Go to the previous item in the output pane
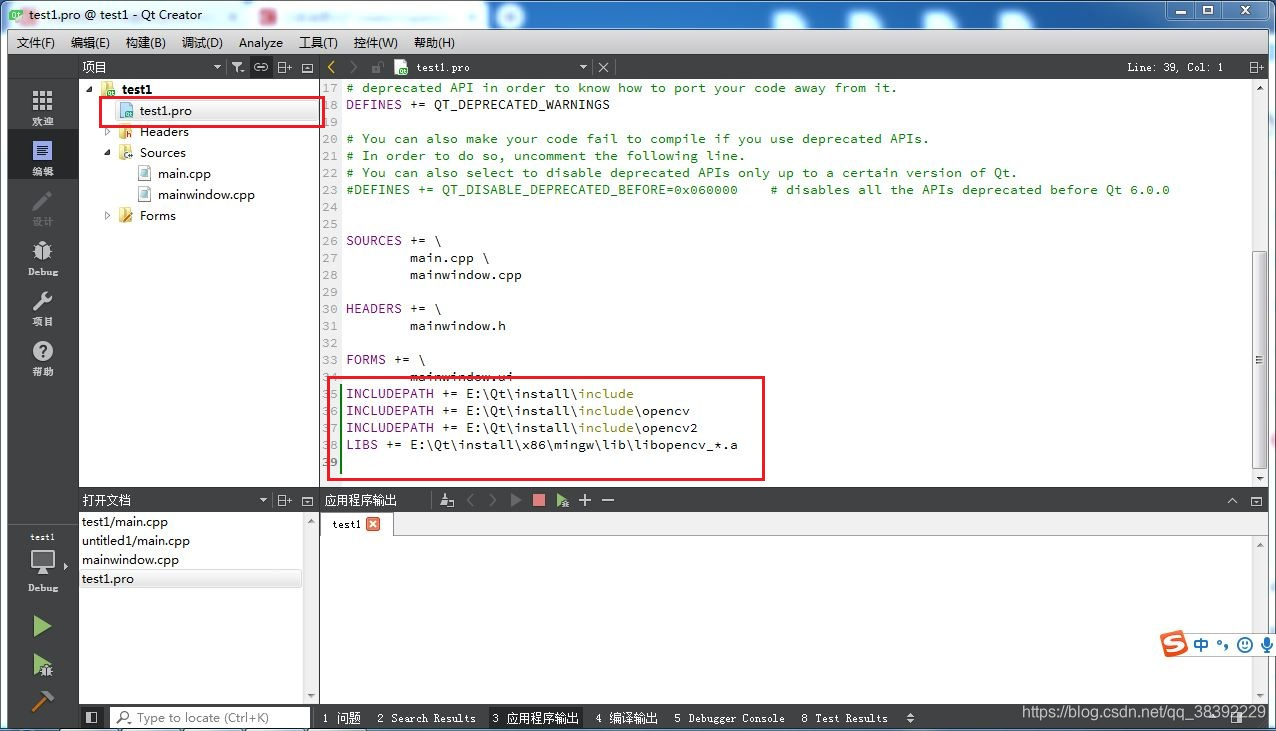 point(471,500)
